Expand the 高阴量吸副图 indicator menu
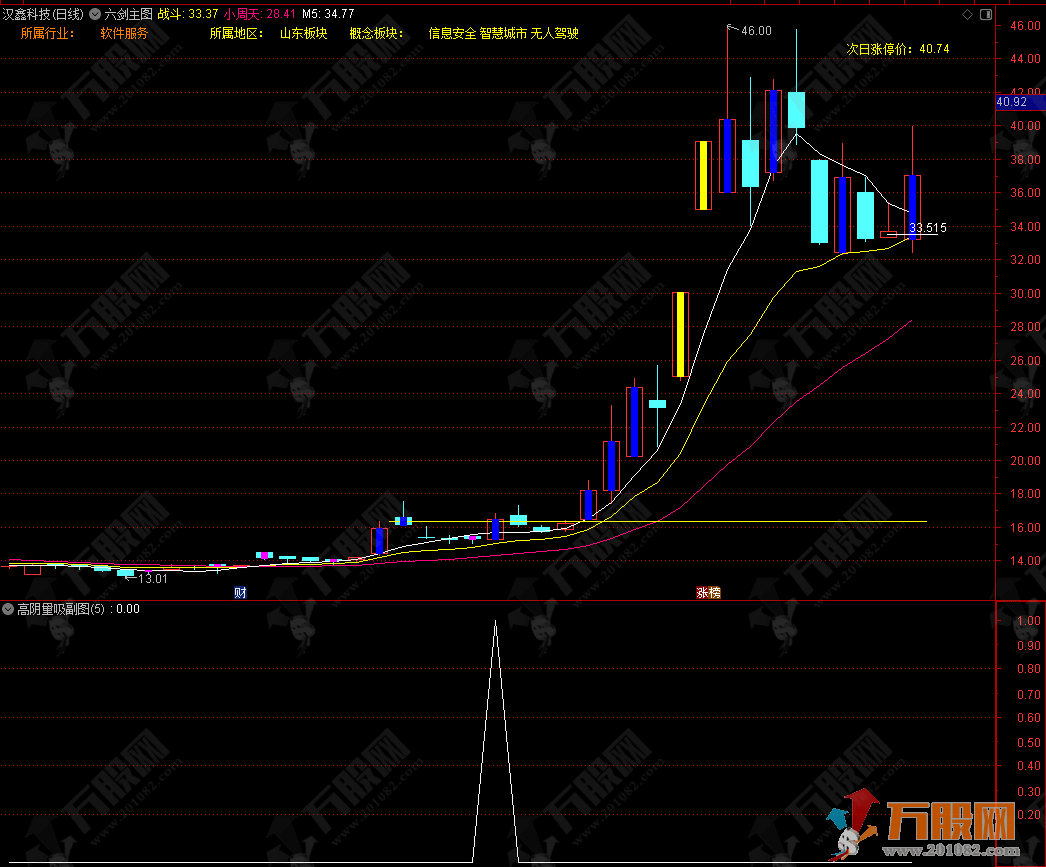1046x867 pixels. 8,609
